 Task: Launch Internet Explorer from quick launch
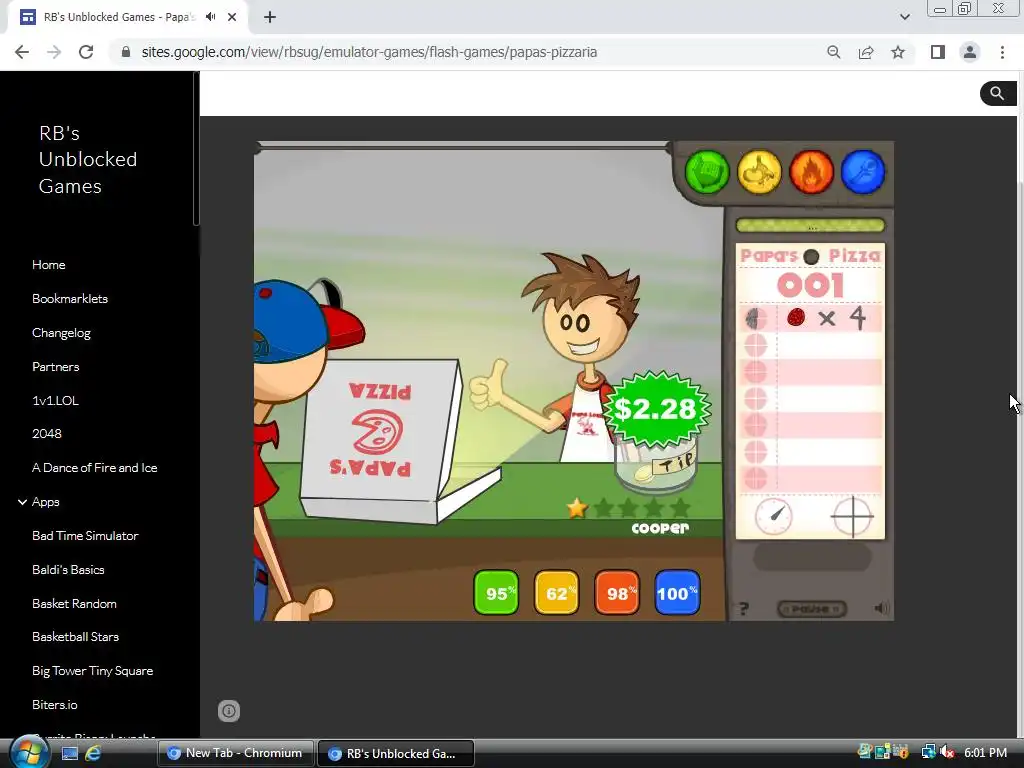point(93,753)
